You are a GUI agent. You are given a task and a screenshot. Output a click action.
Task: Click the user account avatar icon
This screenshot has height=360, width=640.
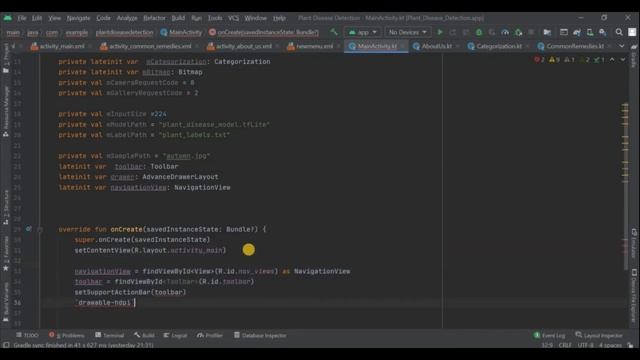coord(632,32)
